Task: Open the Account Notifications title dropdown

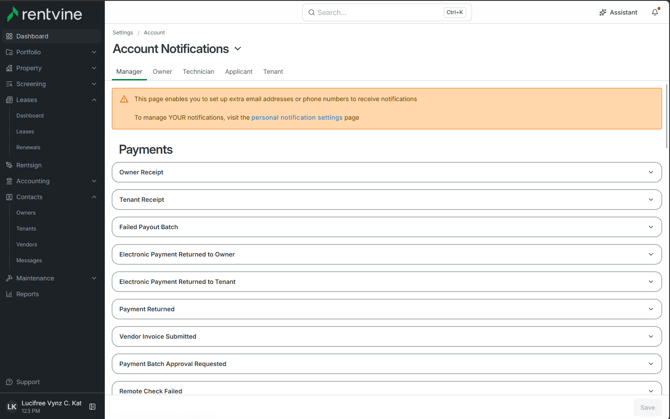Action: click(238, 49)
